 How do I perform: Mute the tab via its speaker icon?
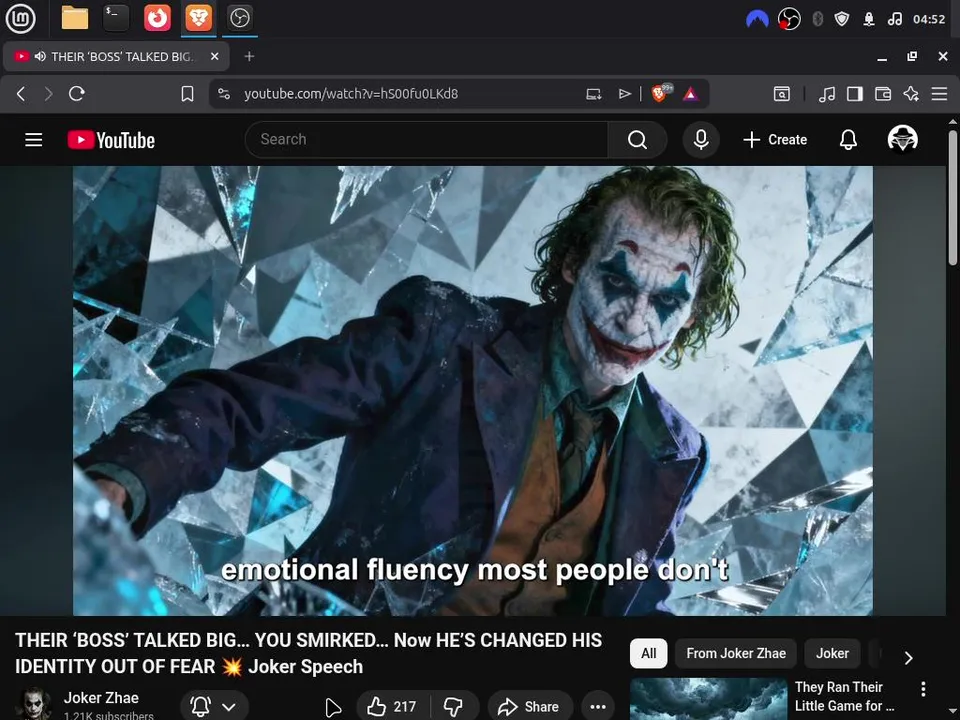tap(40, 56)
